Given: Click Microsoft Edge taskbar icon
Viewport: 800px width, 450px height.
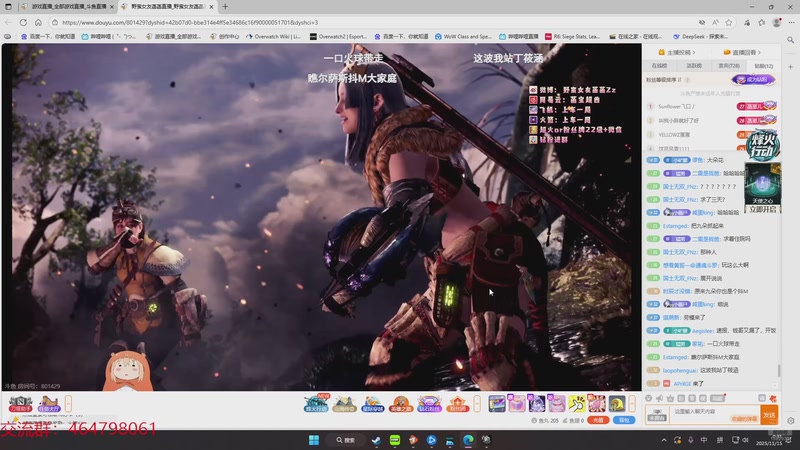Looking at the screenshot, I should coord(468,440).
